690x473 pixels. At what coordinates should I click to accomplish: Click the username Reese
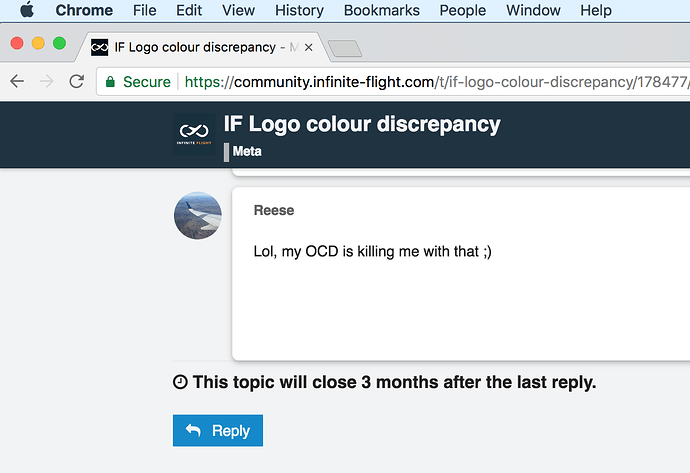274,211
